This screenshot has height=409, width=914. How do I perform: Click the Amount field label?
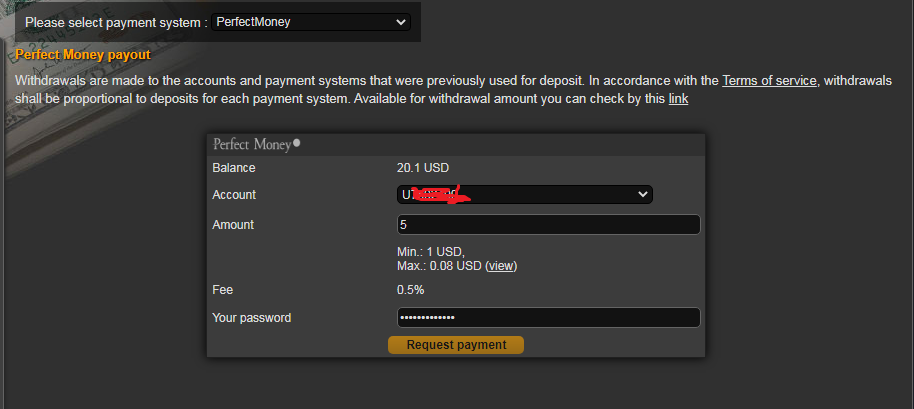point(233,225)
